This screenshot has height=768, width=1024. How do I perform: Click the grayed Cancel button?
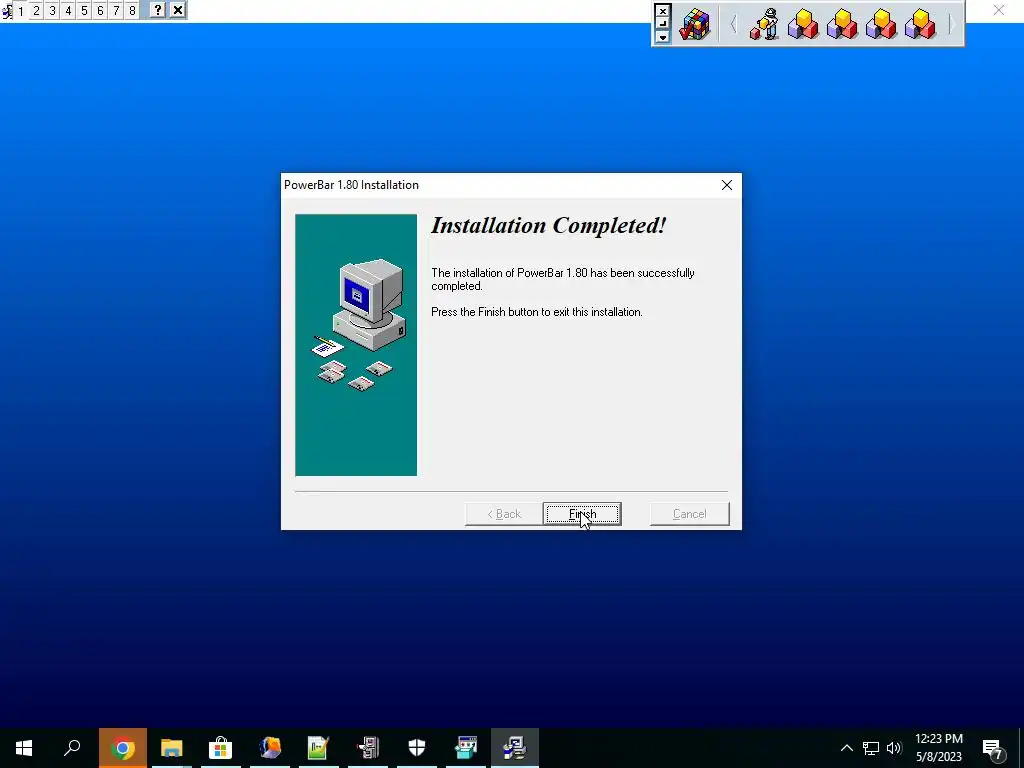point(690,514)
